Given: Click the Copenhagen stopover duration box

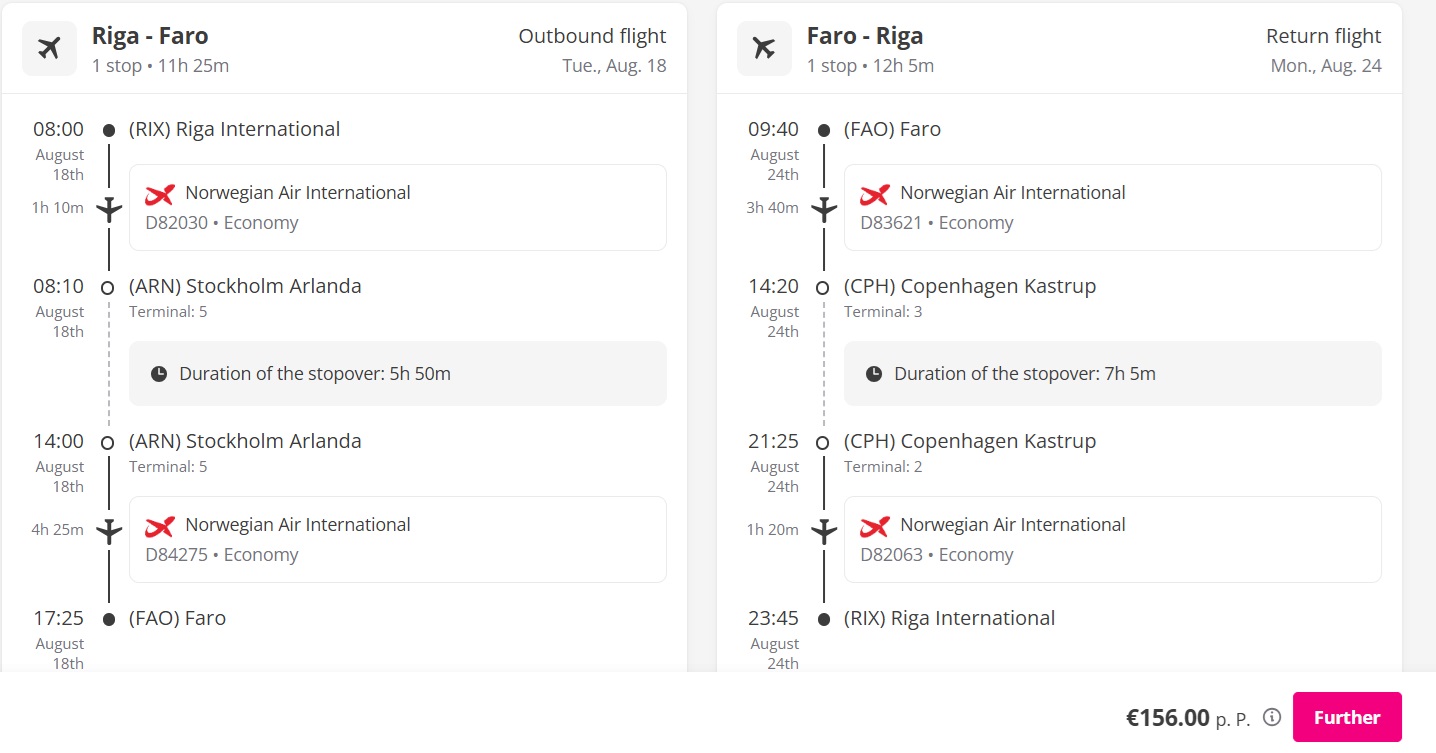Looking at the screenshot, I should coord(1113,374).
